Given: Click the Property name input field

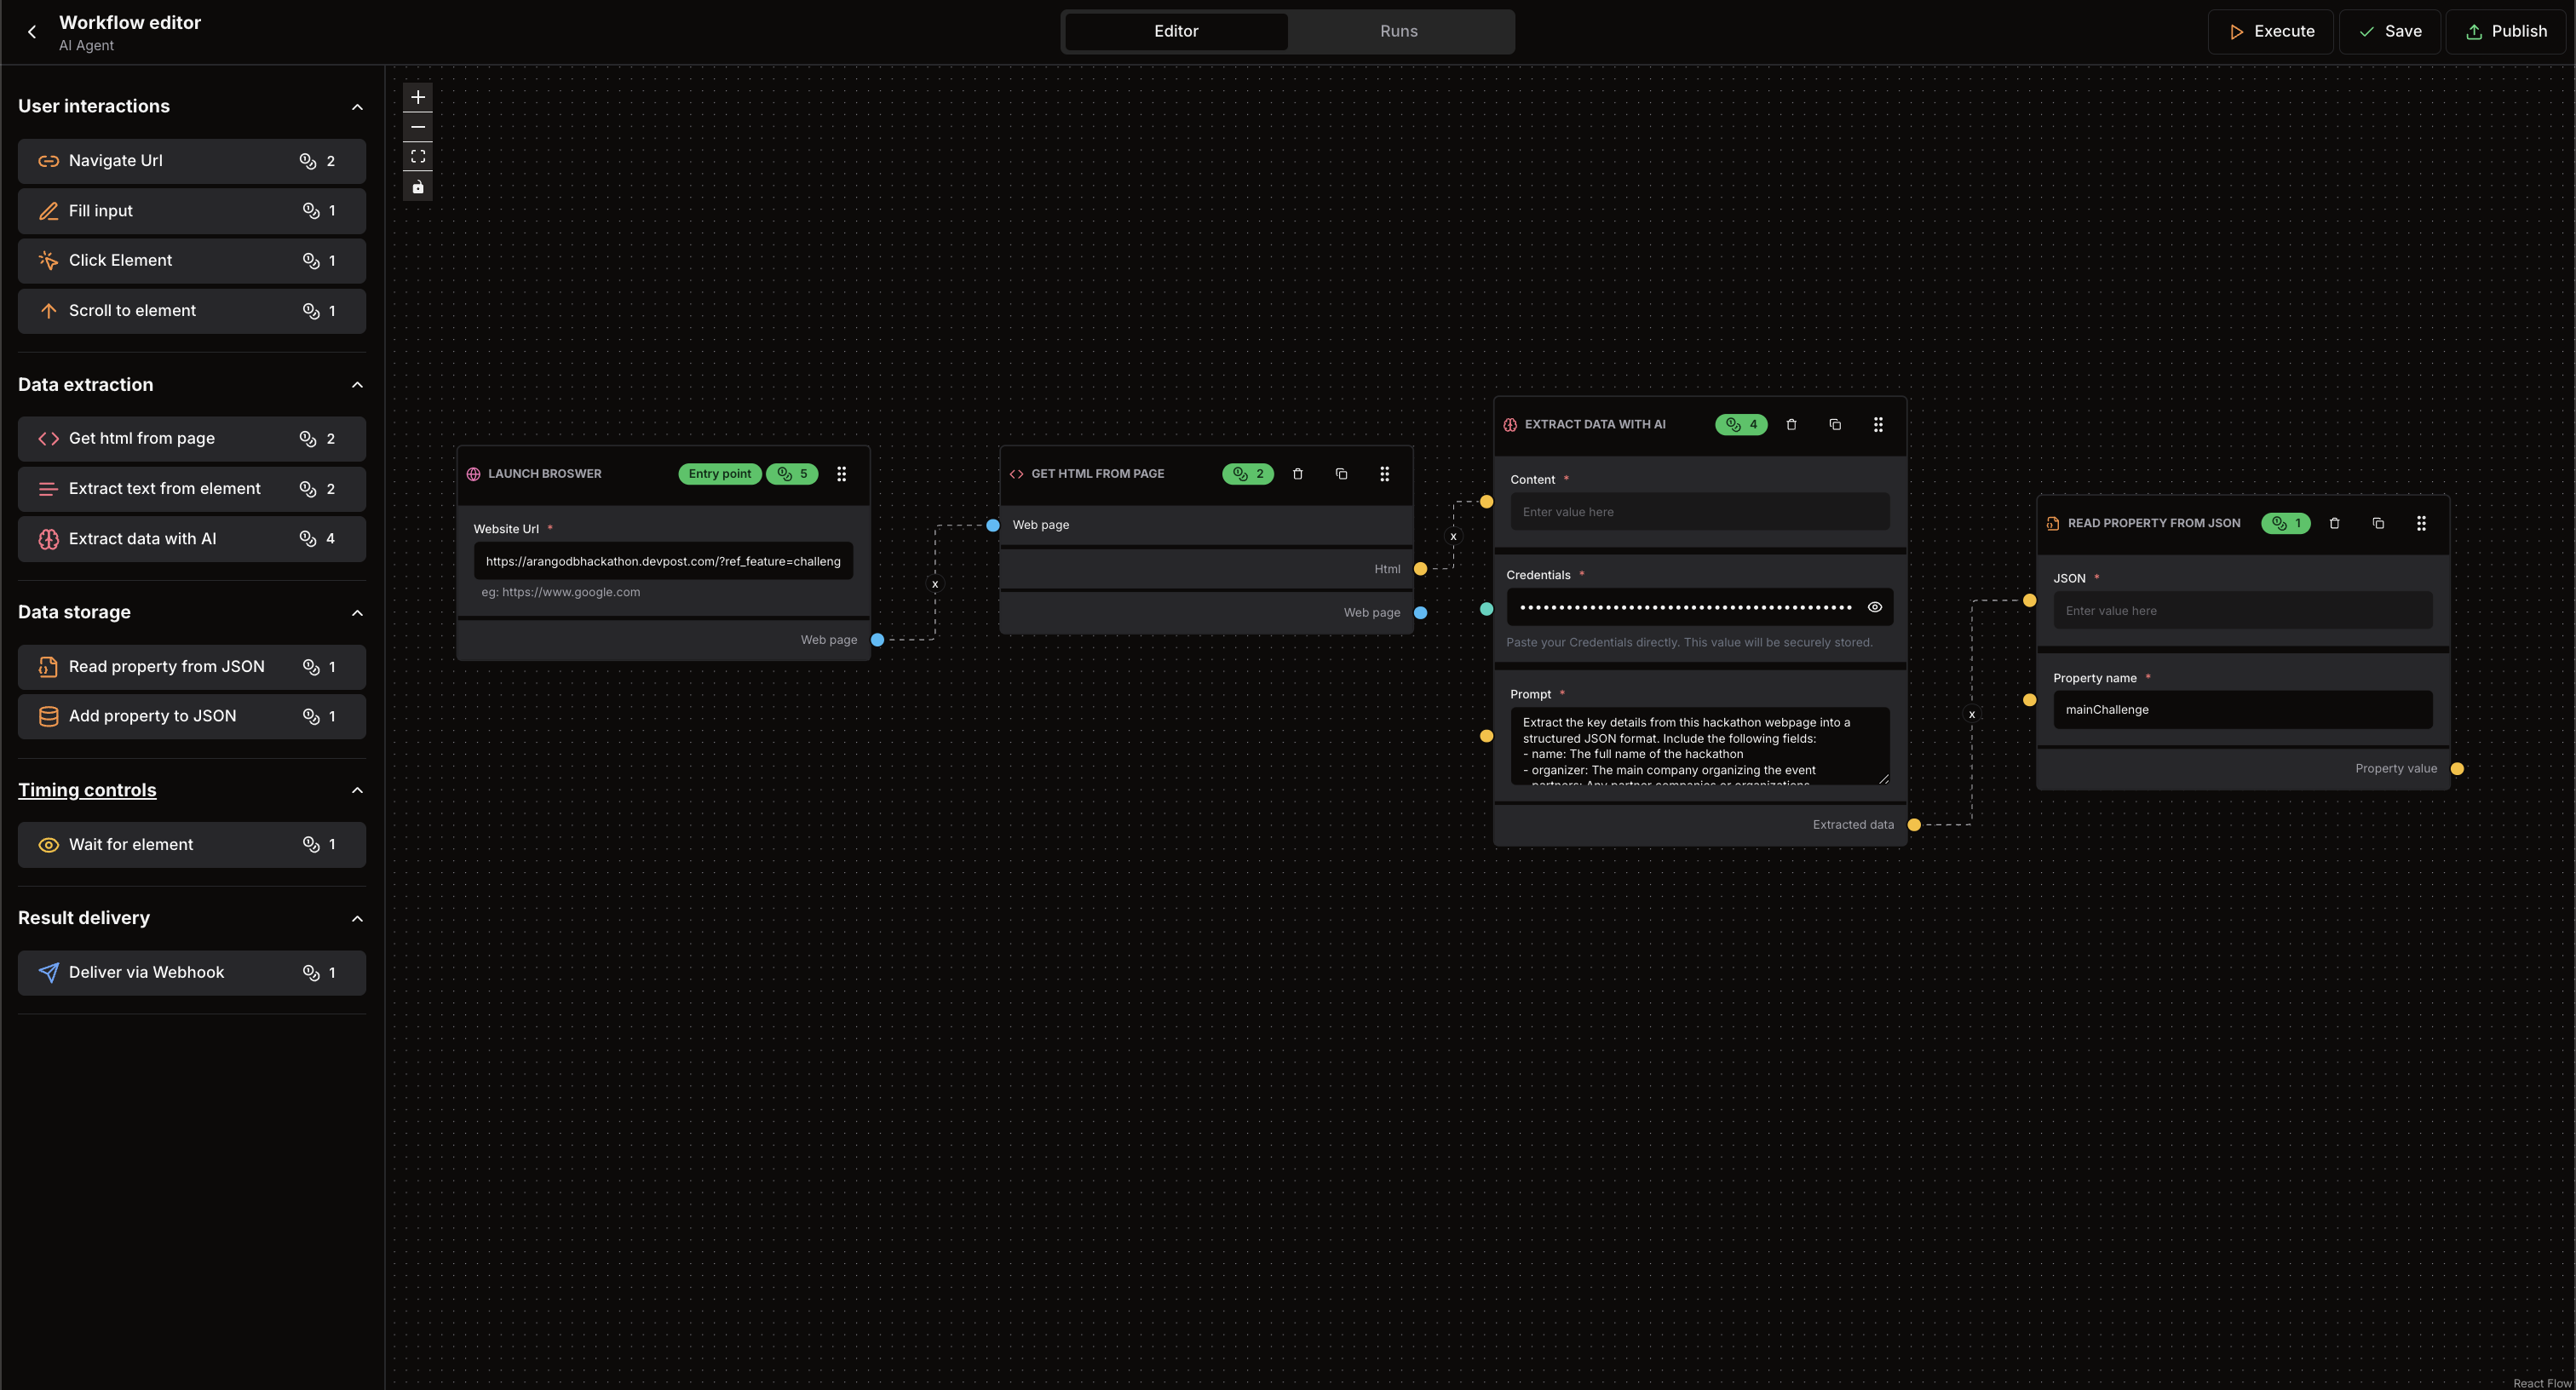Looking at the screenshot, I should tap(2242, 710).
